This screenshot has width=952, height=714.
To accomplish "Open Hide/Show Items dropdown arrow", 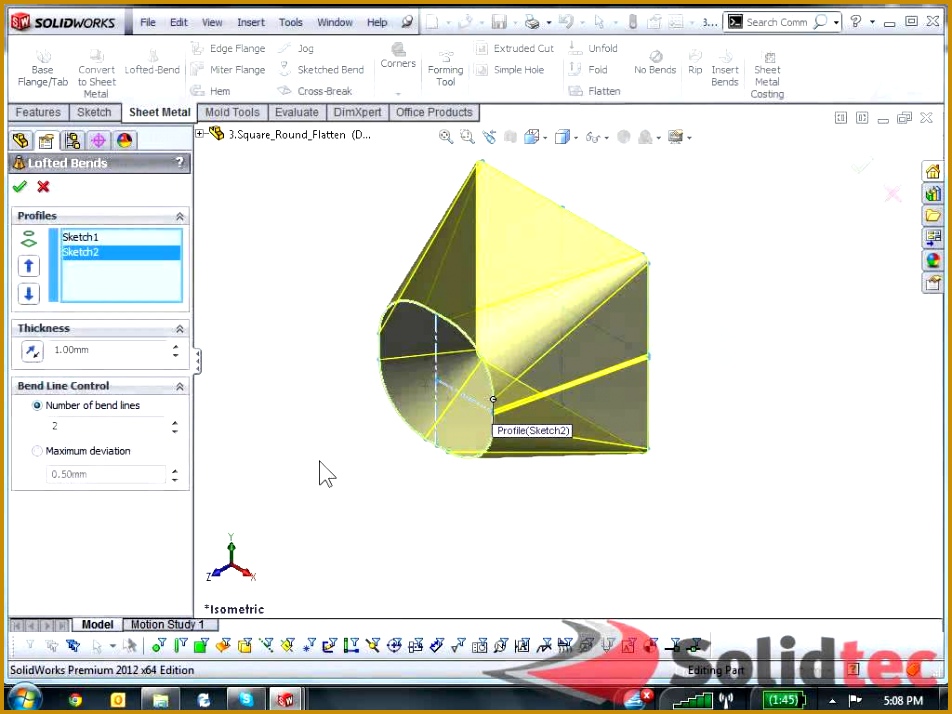I will pyautogui.click(x=607, y=138).
